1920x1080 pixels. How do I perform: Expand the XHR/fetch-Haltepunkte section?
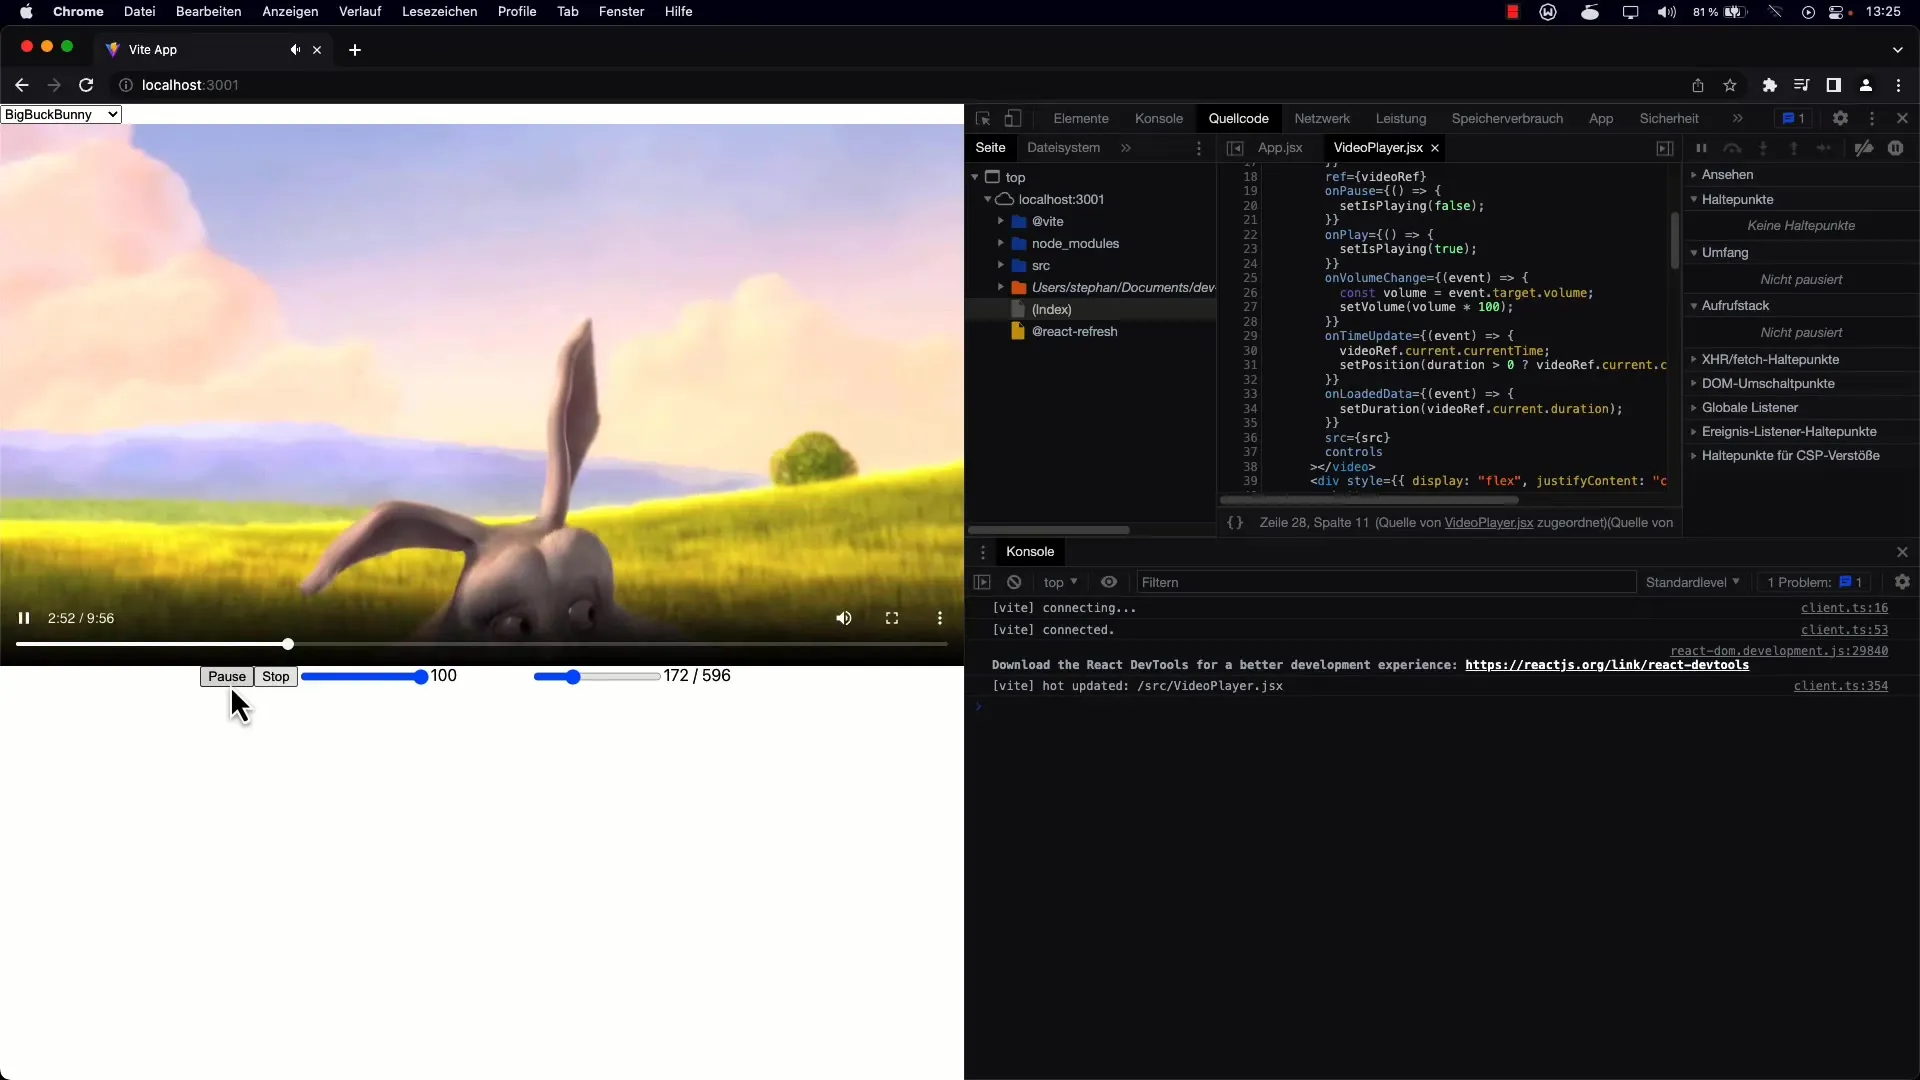pos(1770,359)
